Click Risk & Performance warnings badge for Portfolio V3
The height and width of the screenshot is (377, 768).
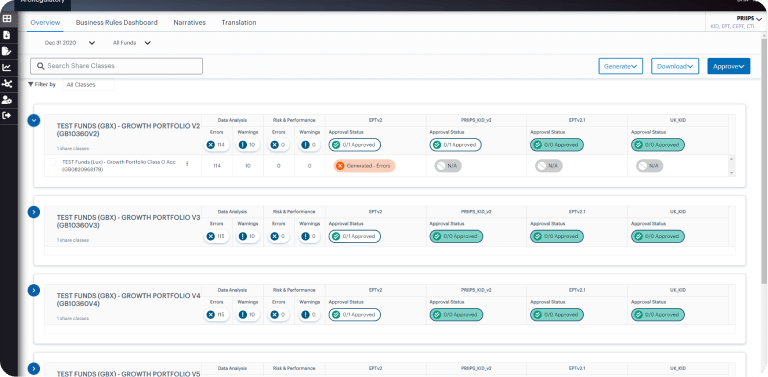(310, 236)
